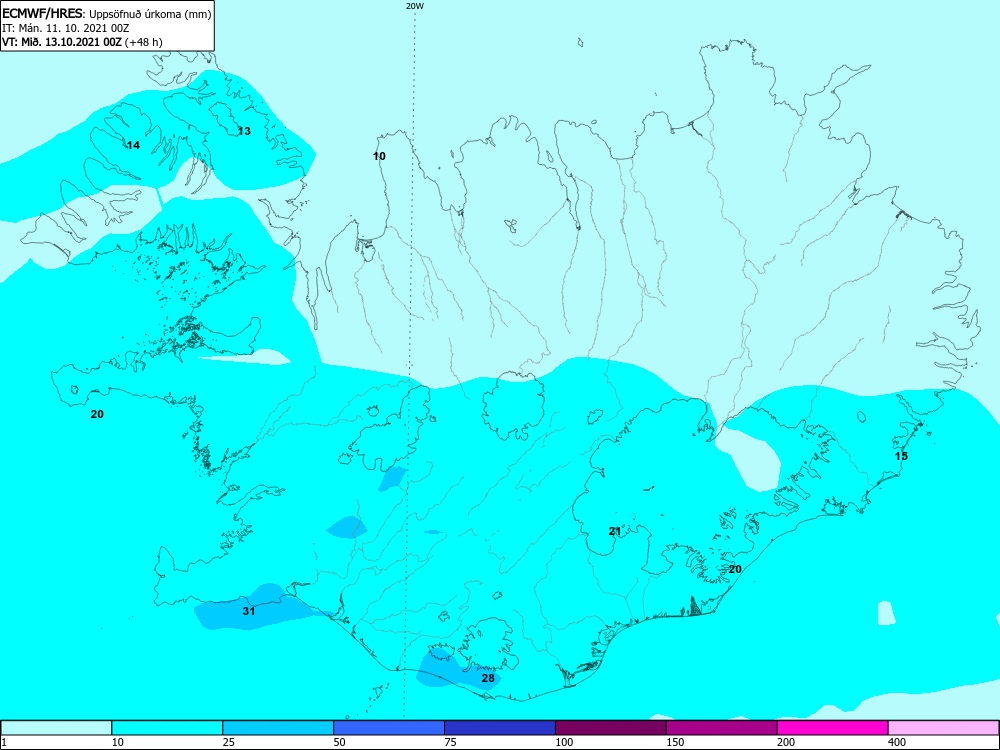Click the precipitation value 28 near the south coast
The image size is (1000, 750).
(488, 678)
